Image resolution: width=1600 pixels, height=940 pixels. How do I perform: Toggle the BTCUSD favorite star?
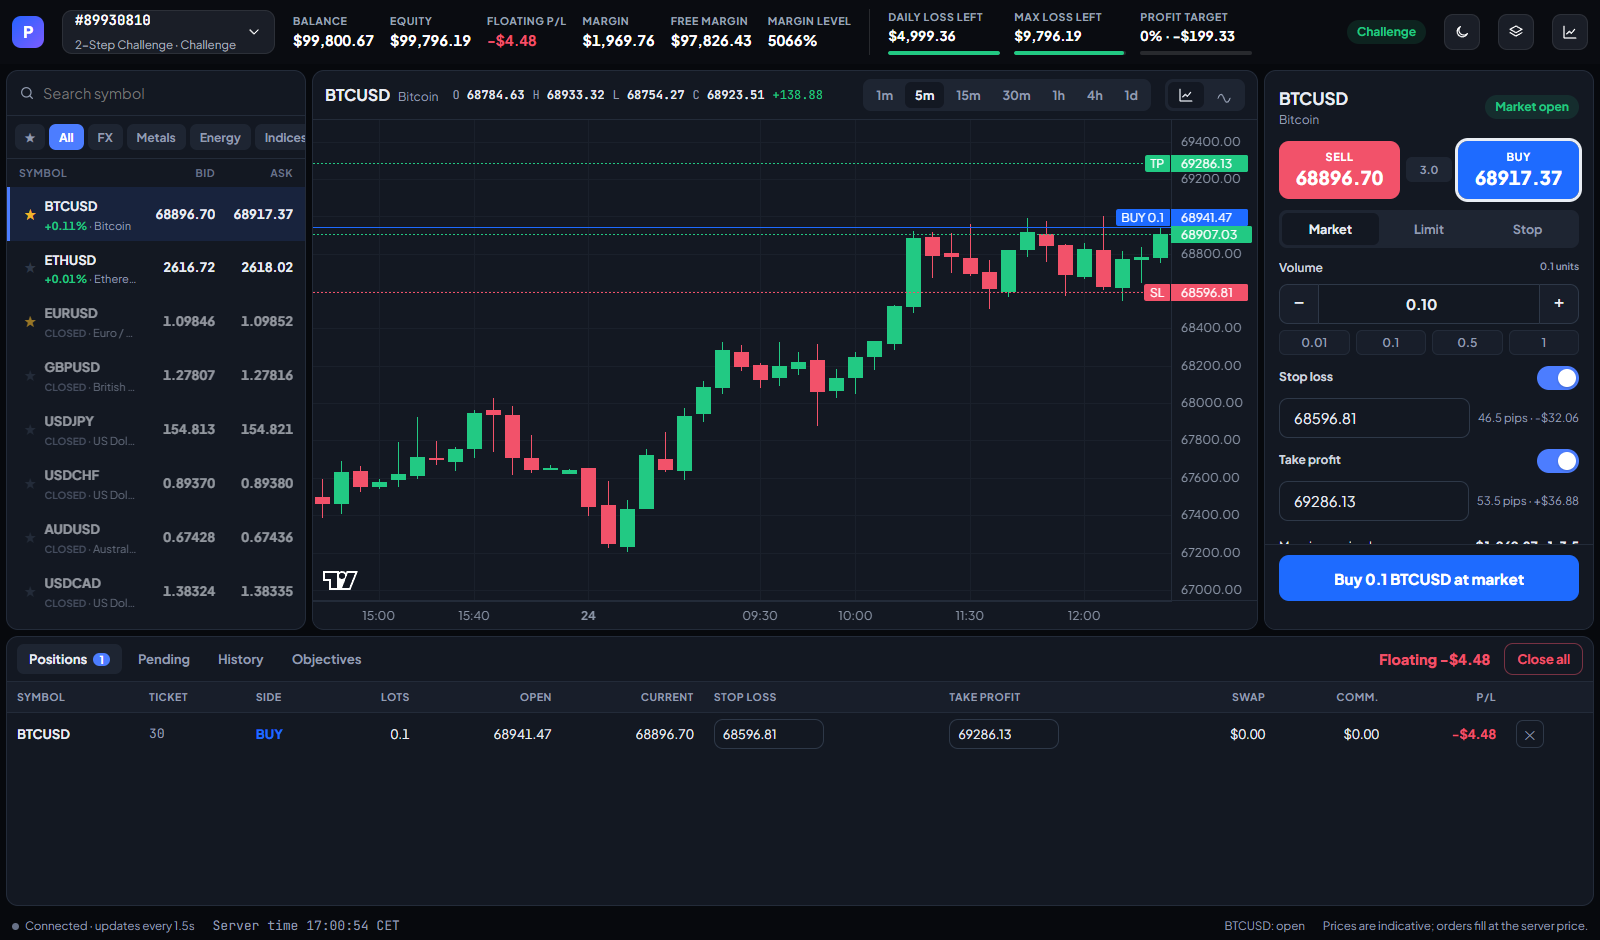pyautogui.click(x=30, y=215)
